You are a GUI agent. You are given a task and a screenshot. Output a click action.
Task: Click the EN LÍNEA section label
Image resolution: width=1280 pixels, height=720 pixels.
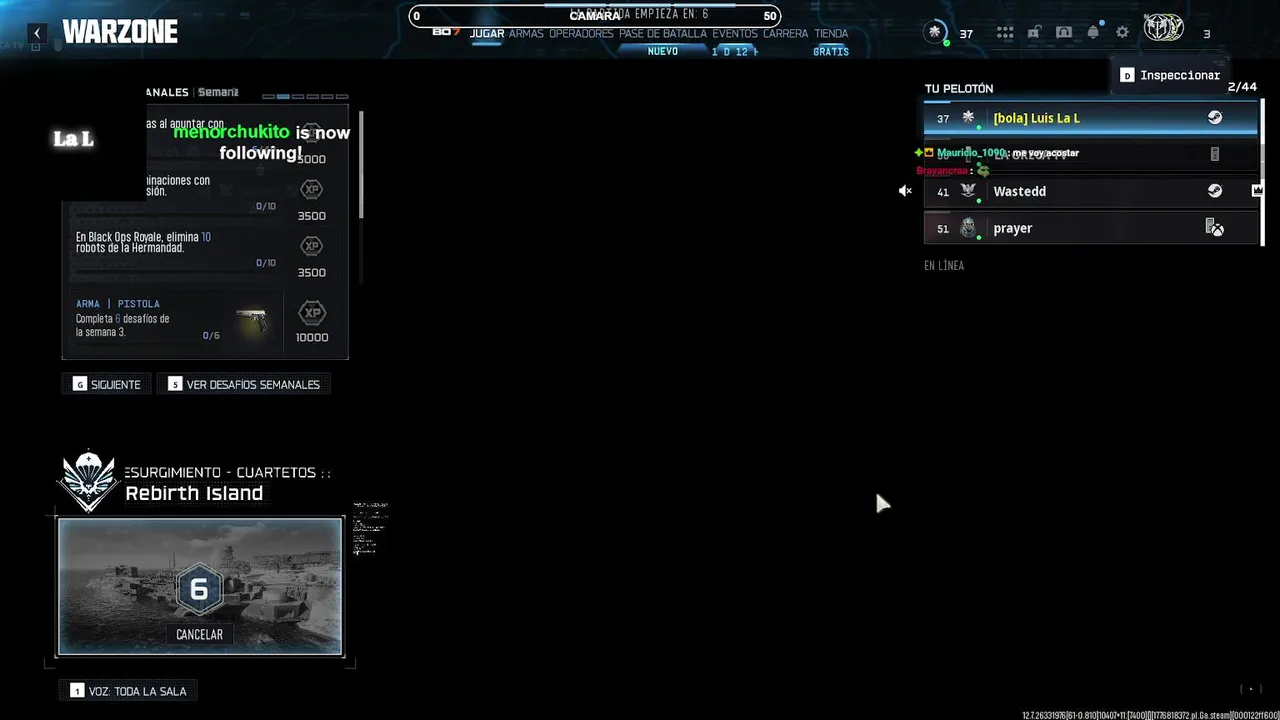tap(944, 266)
